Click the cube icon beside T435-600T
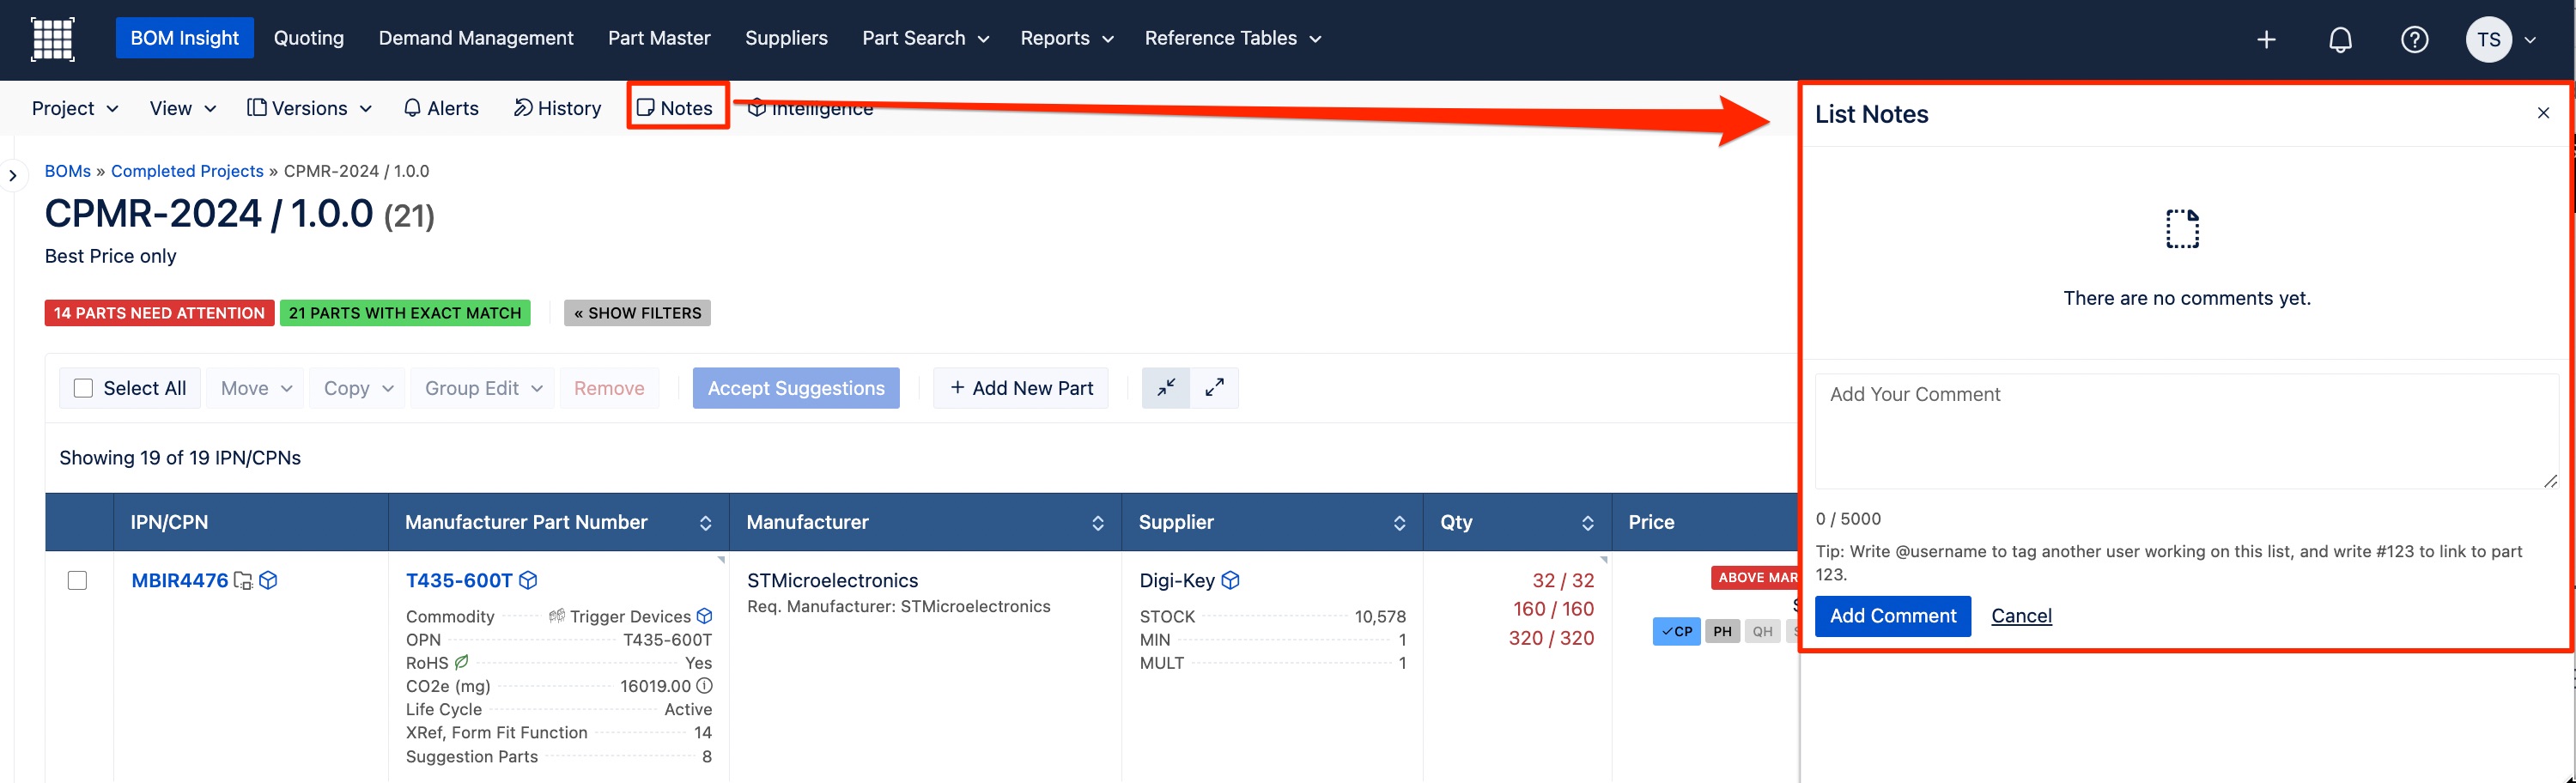Screen dimensions: 2576x783 [x=528, y=580]
